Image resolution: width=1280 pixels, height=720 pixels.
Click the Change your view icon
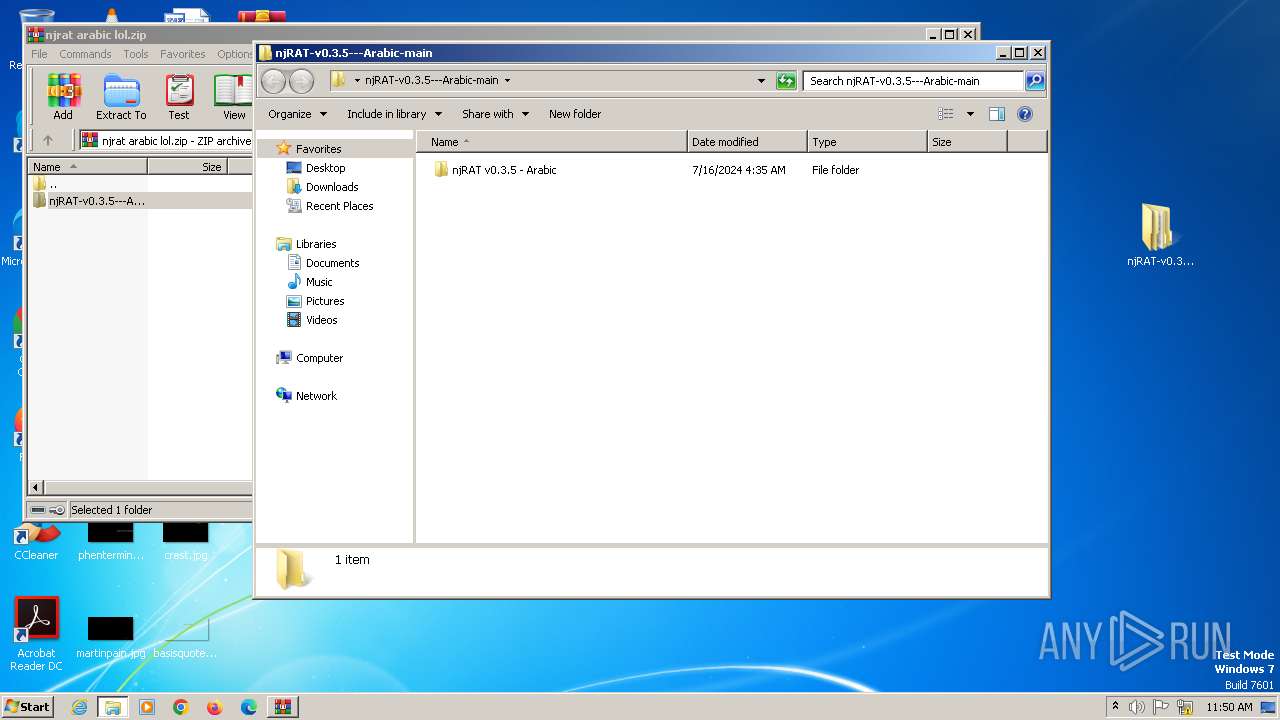click(x=945, y=114)
